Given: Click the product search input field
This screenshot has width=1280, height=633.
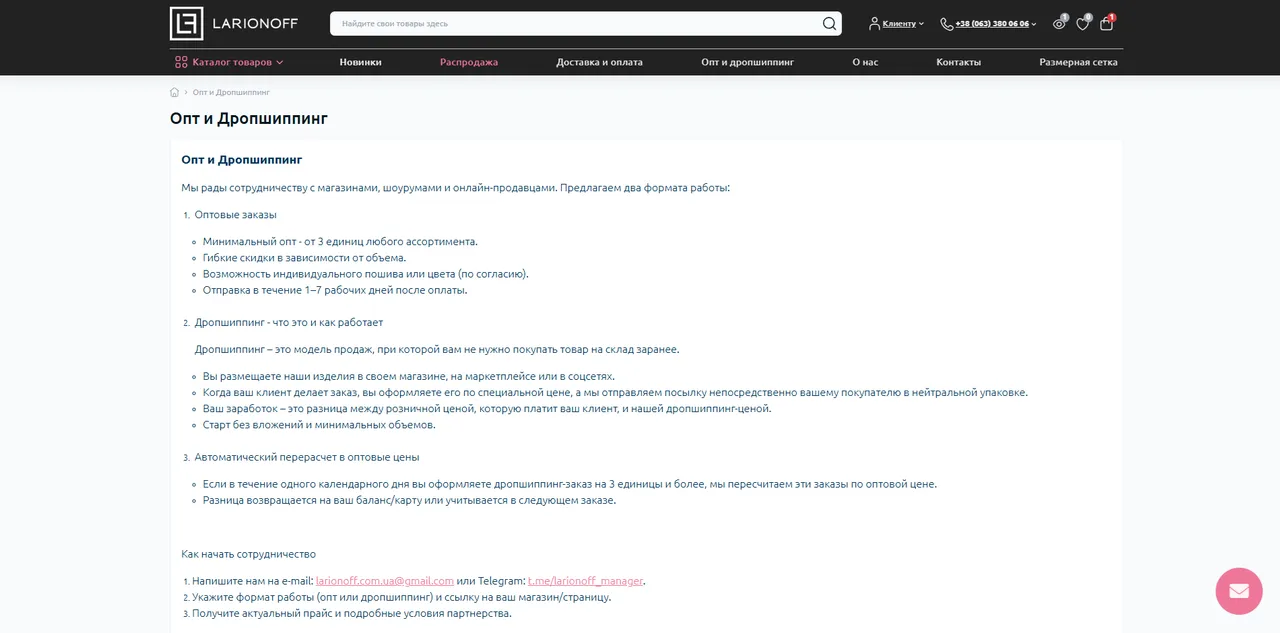Looking at the screenshot, I should click(575, 23).
